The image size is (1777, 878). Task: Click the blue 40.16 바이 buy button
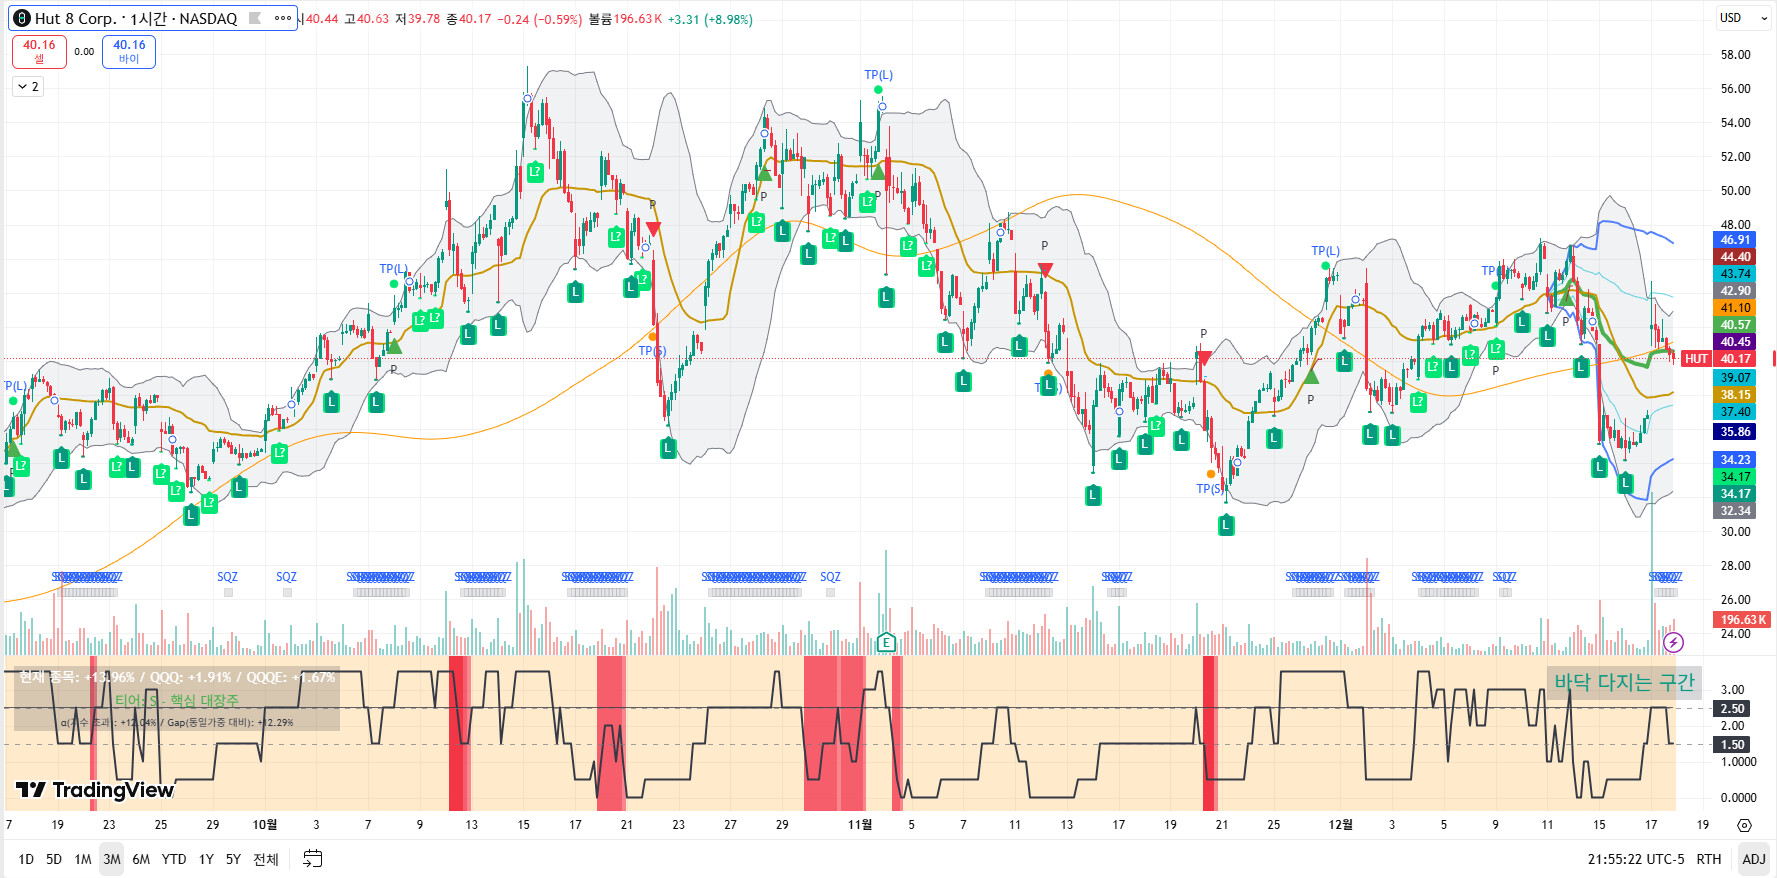pyautogui.click(x=129, y=52)
